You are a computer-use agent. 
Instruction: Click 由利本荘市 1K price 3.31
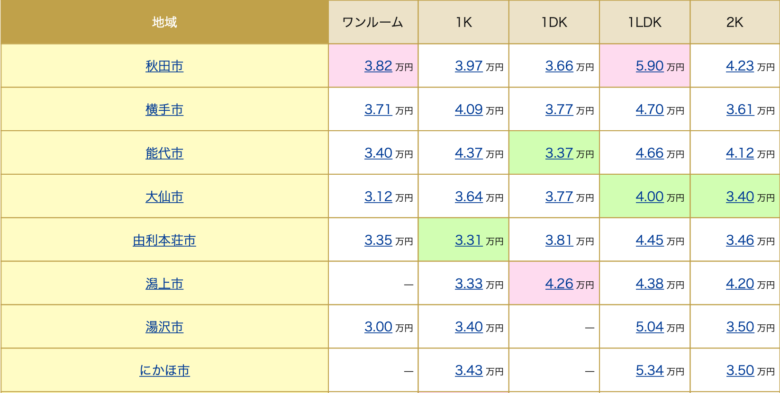point(469,241)
